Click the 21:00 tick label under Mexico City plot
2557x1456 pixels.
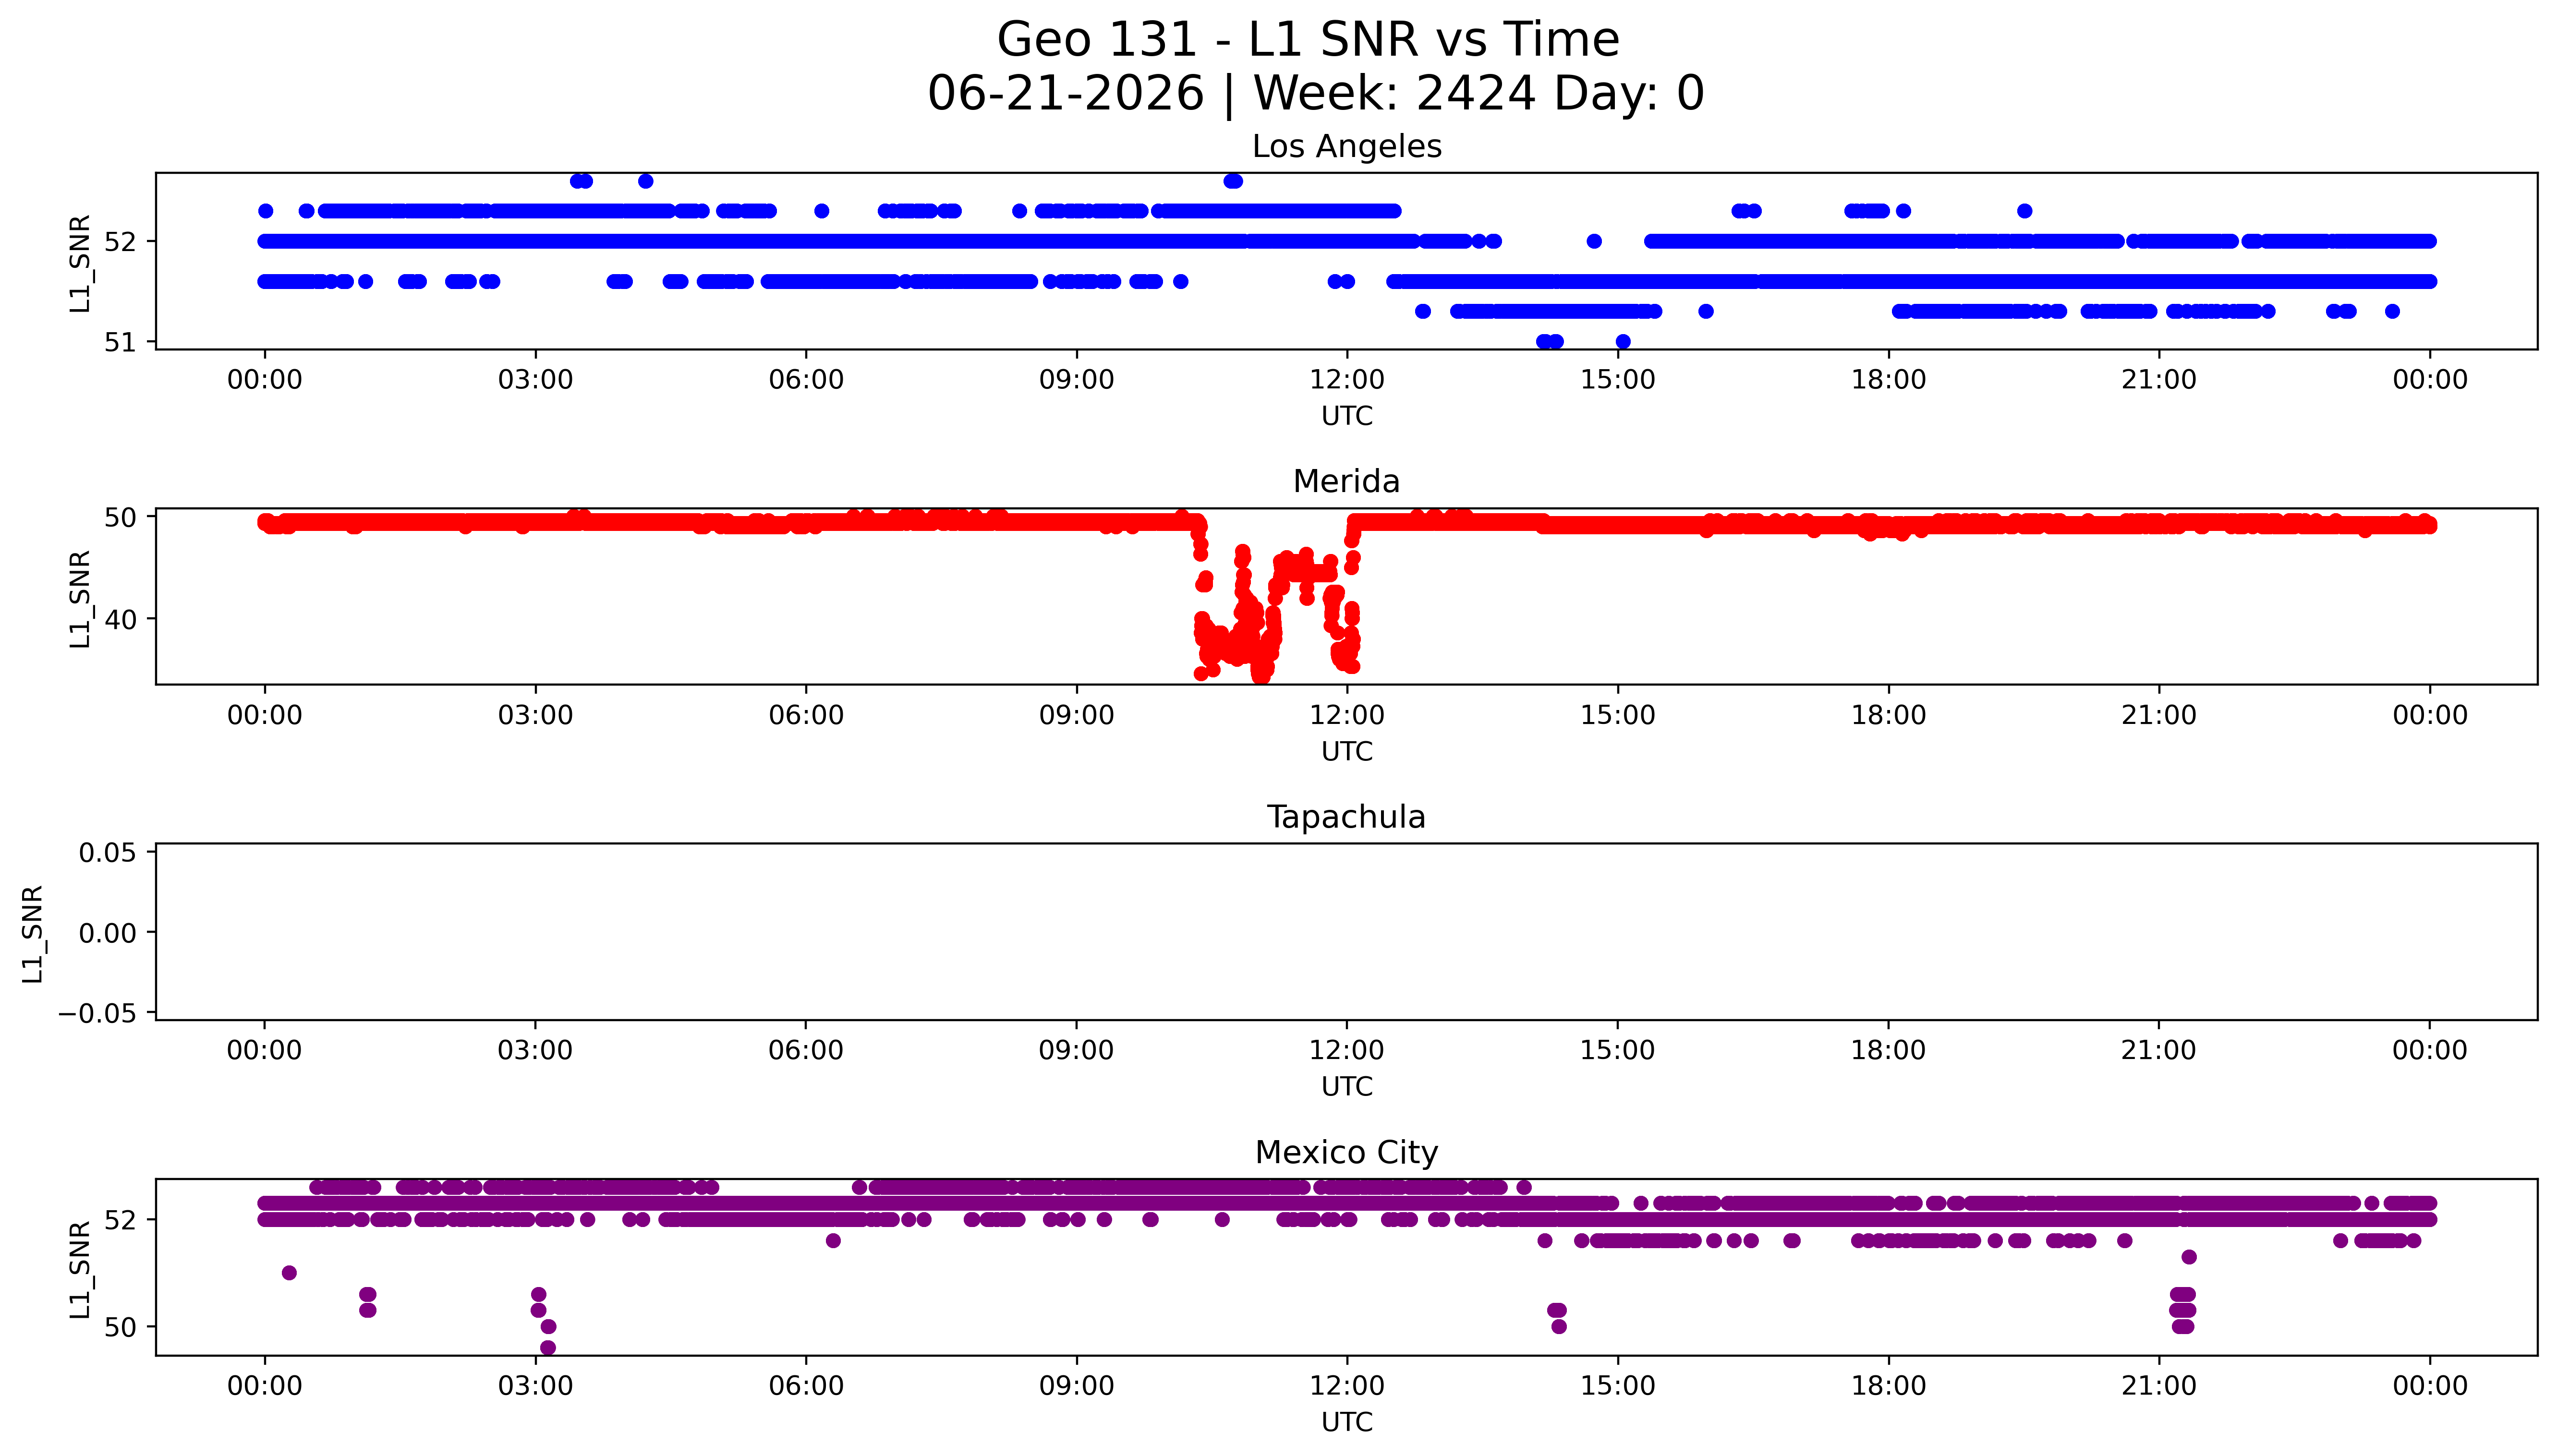[2159, 1386]
